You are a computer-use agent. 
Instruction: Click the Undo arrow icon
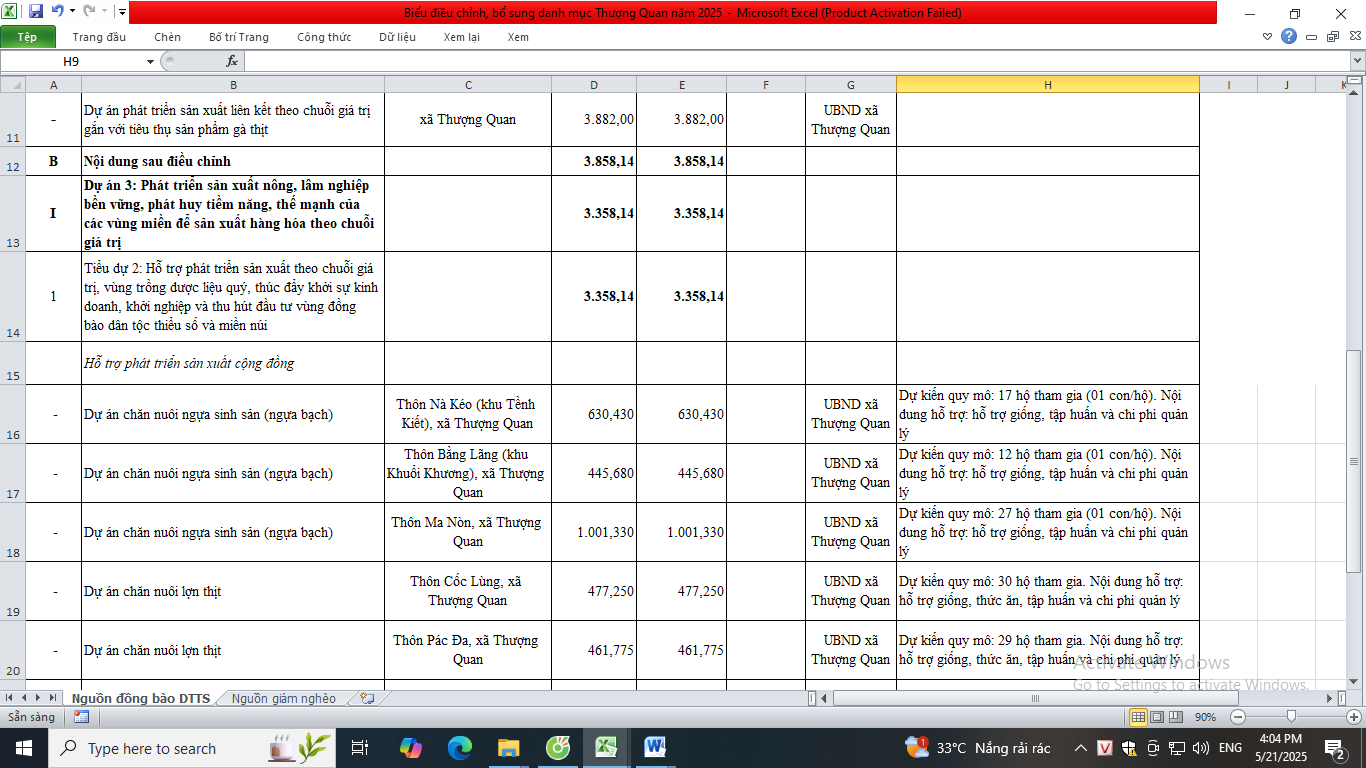[x=57, y=12]
